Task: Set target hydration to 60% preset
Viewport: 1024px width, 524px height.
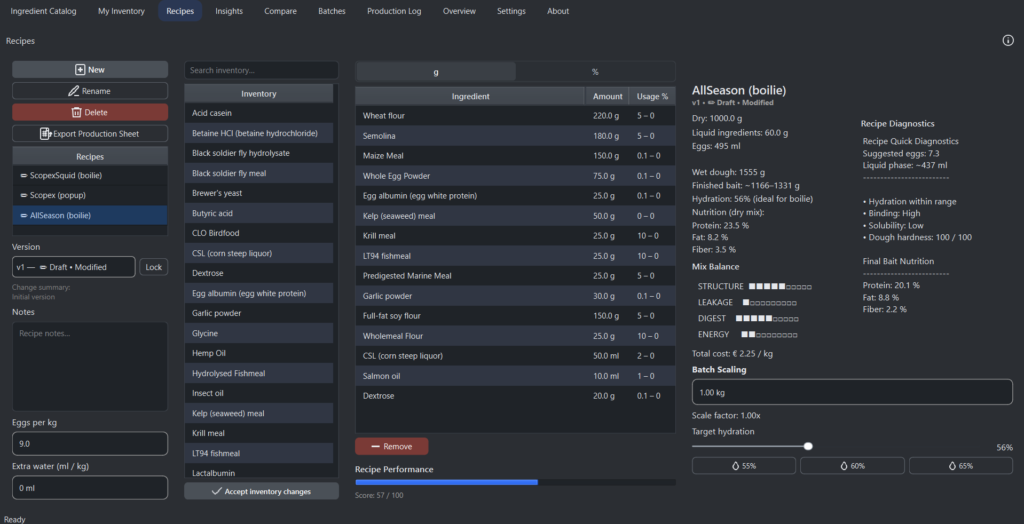Action: coord(852,466)
